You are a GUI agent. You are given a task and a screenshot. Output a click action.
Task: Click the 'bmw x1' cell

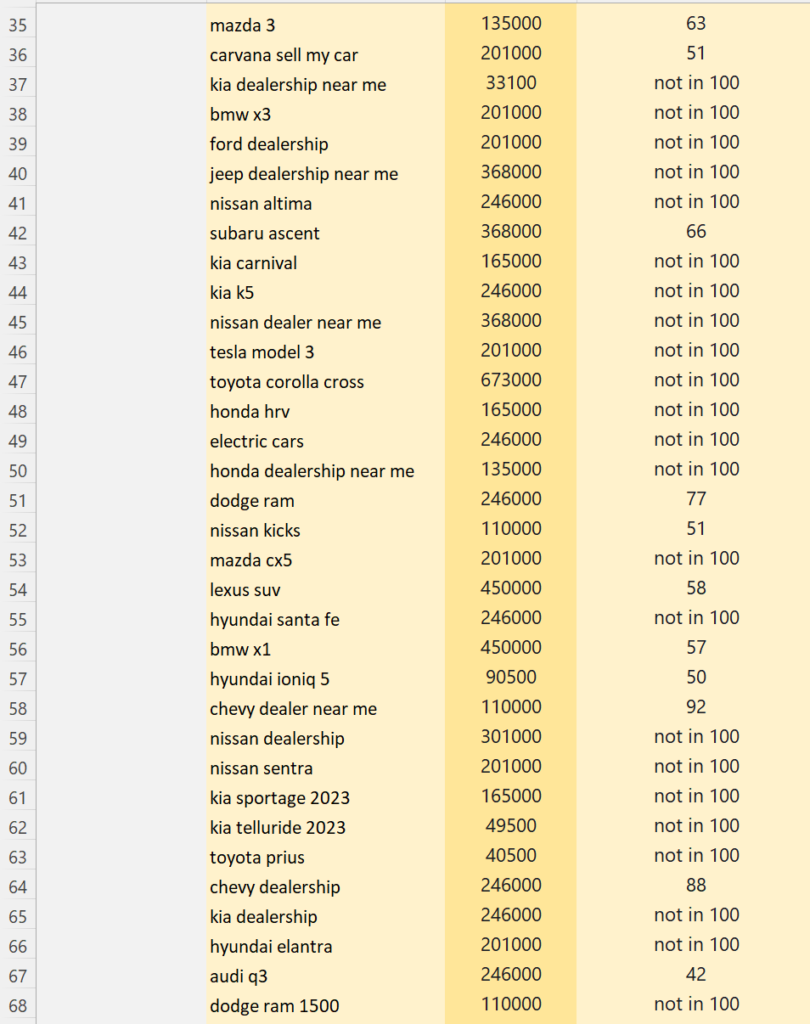coord(325,649)
